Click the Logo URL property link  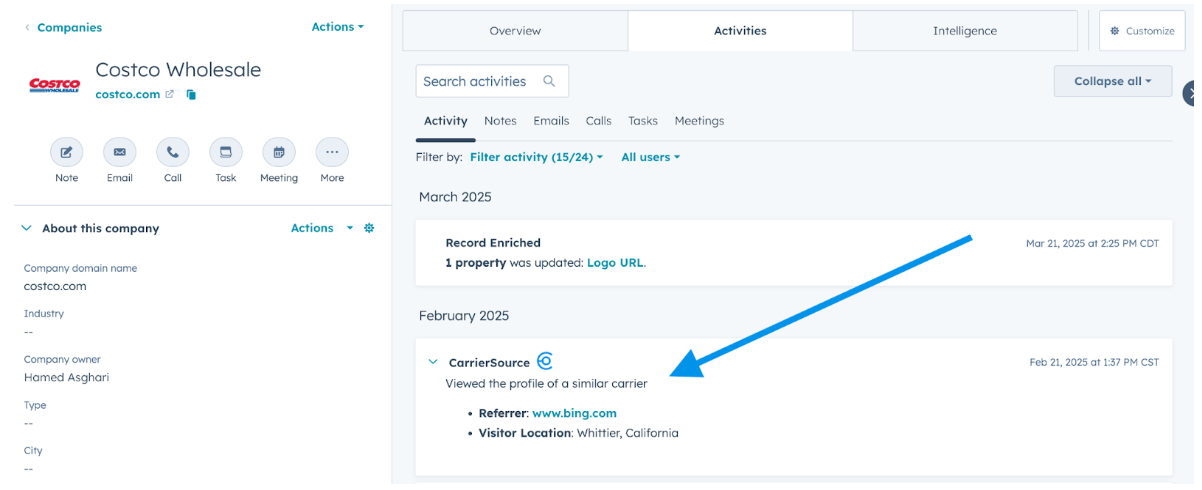(x=616, y=263)
